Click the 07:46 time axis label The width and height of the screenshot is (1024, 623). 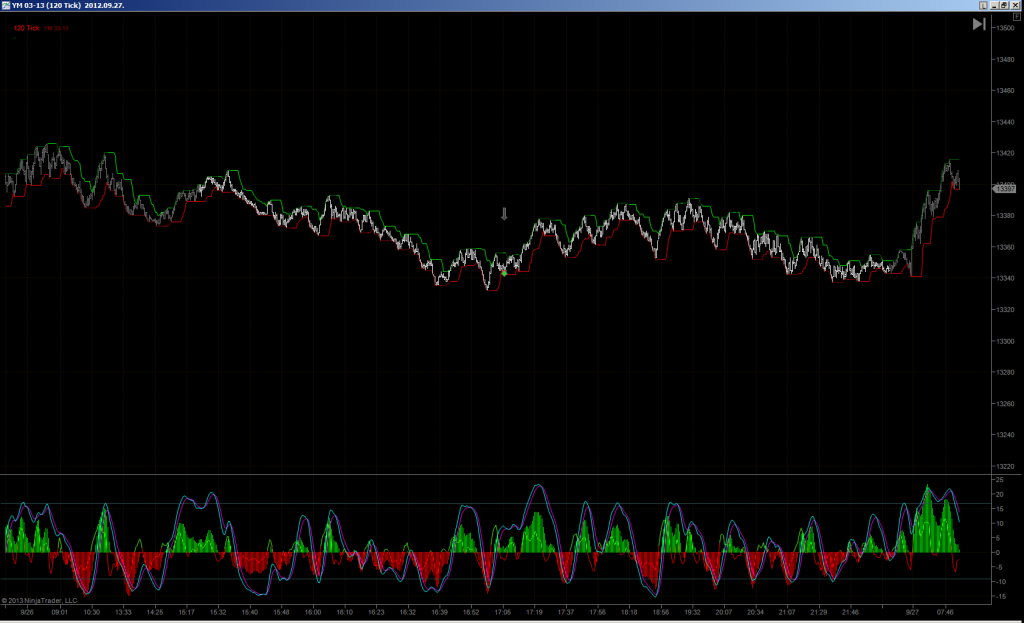coord(945,613)
